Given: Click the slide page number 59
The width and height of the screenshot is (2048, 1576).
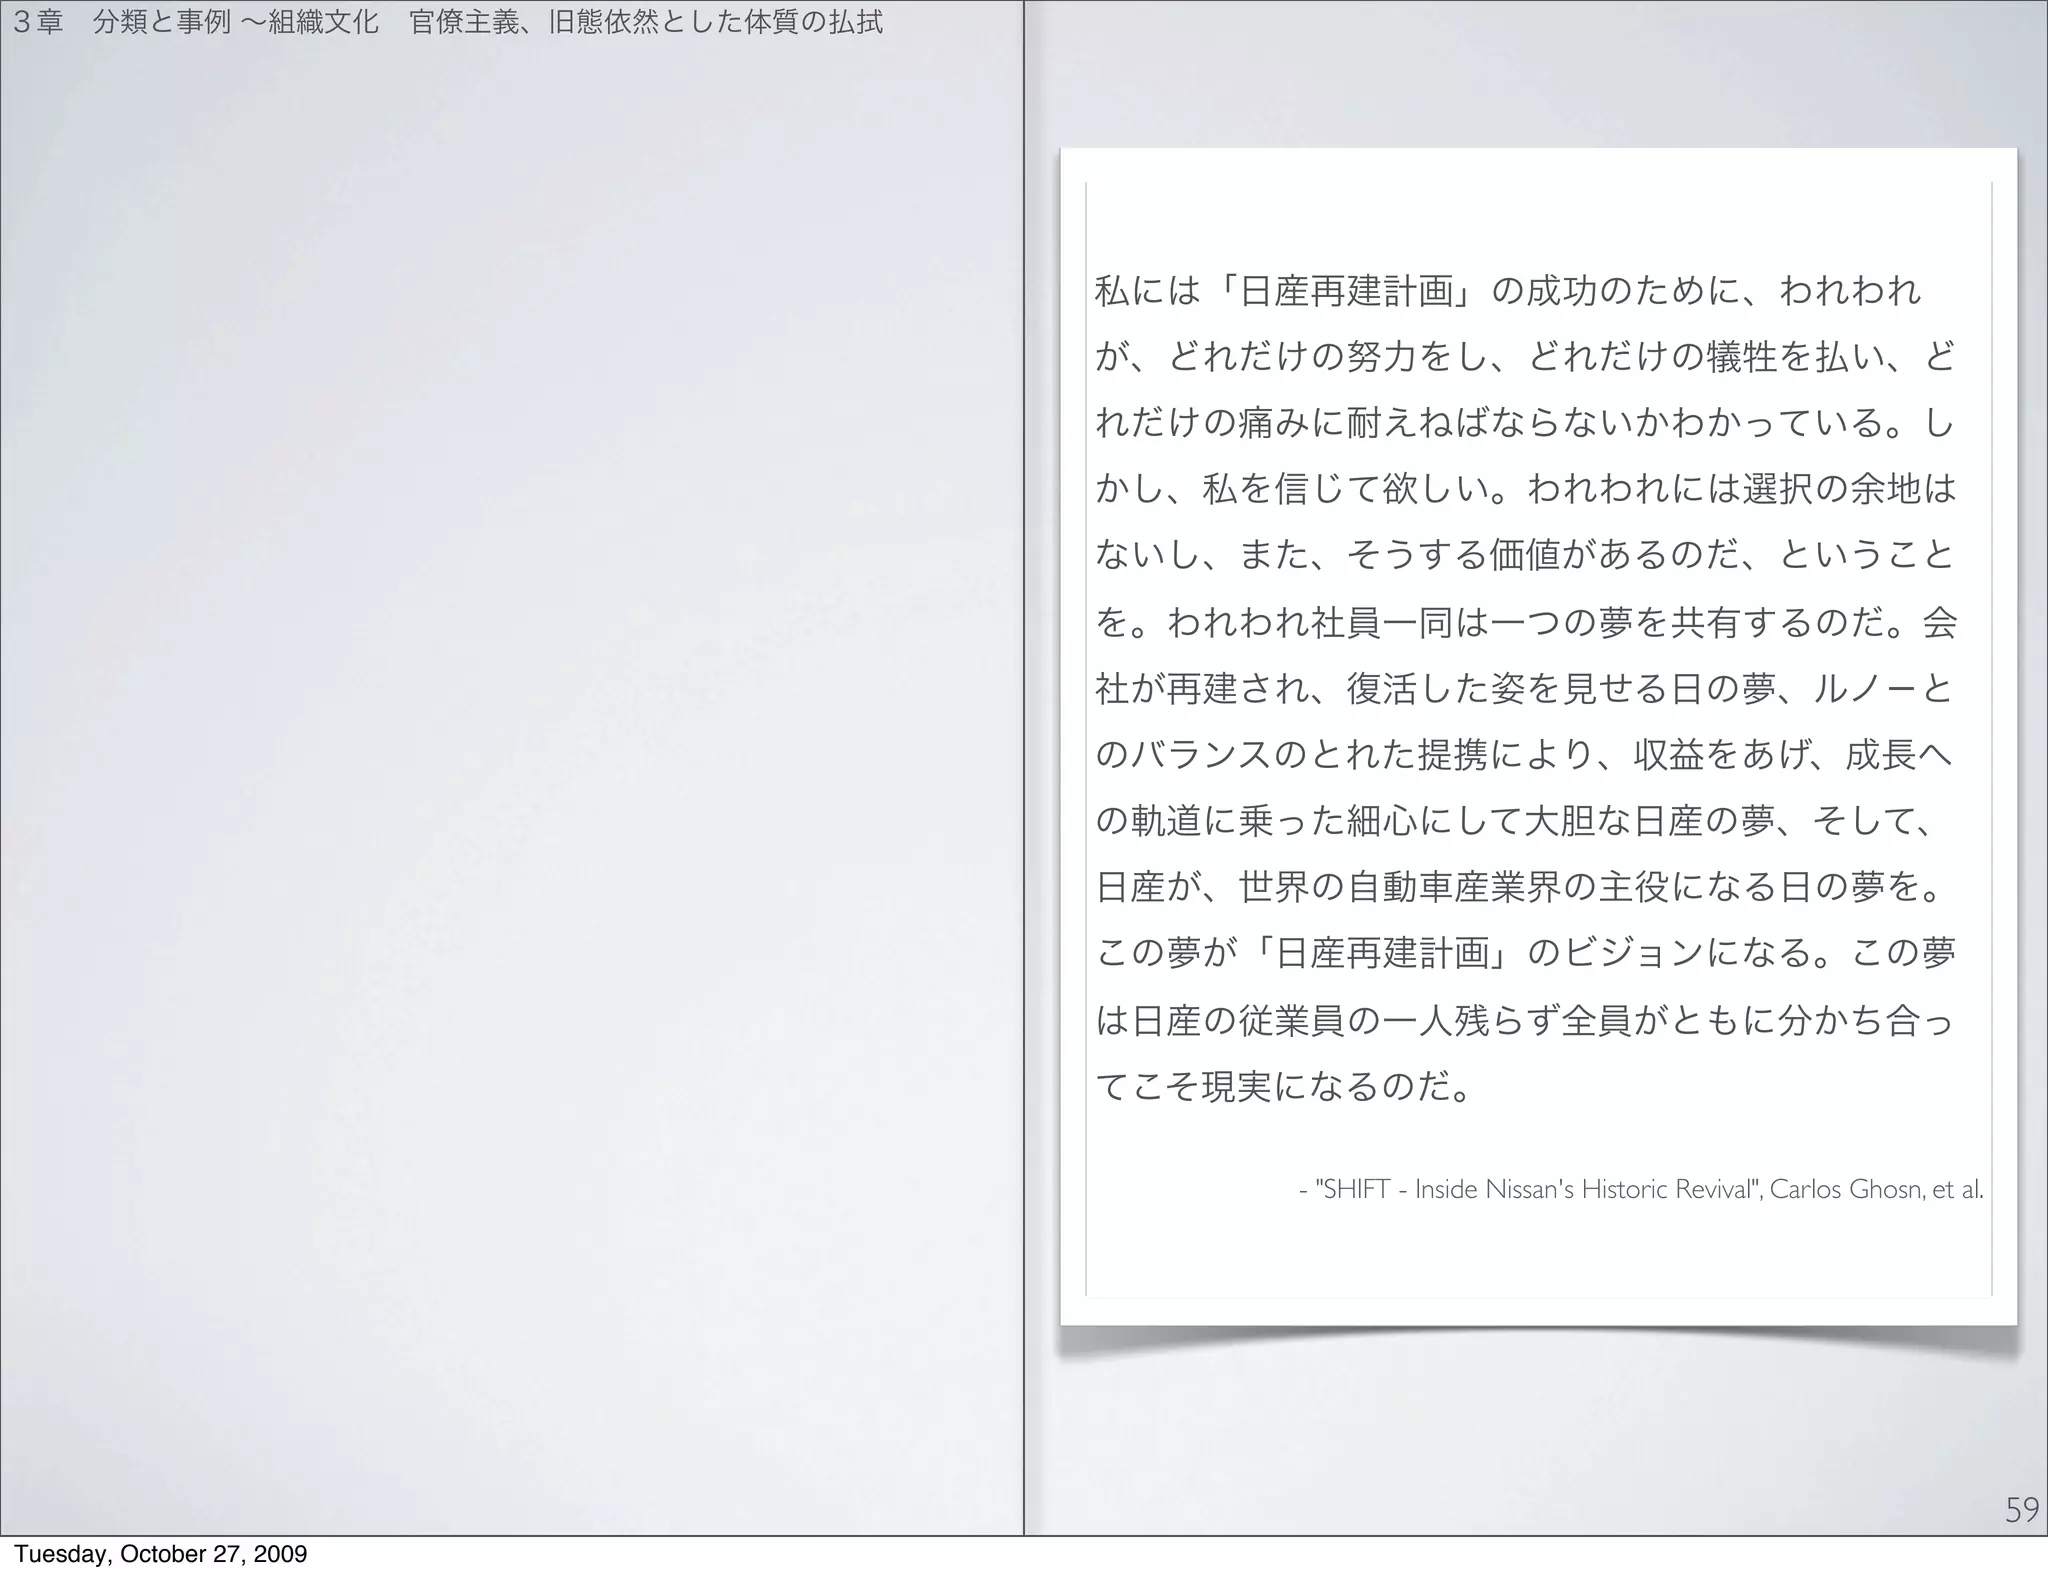Looking at the screenshot, I should pos(2021,1510).
